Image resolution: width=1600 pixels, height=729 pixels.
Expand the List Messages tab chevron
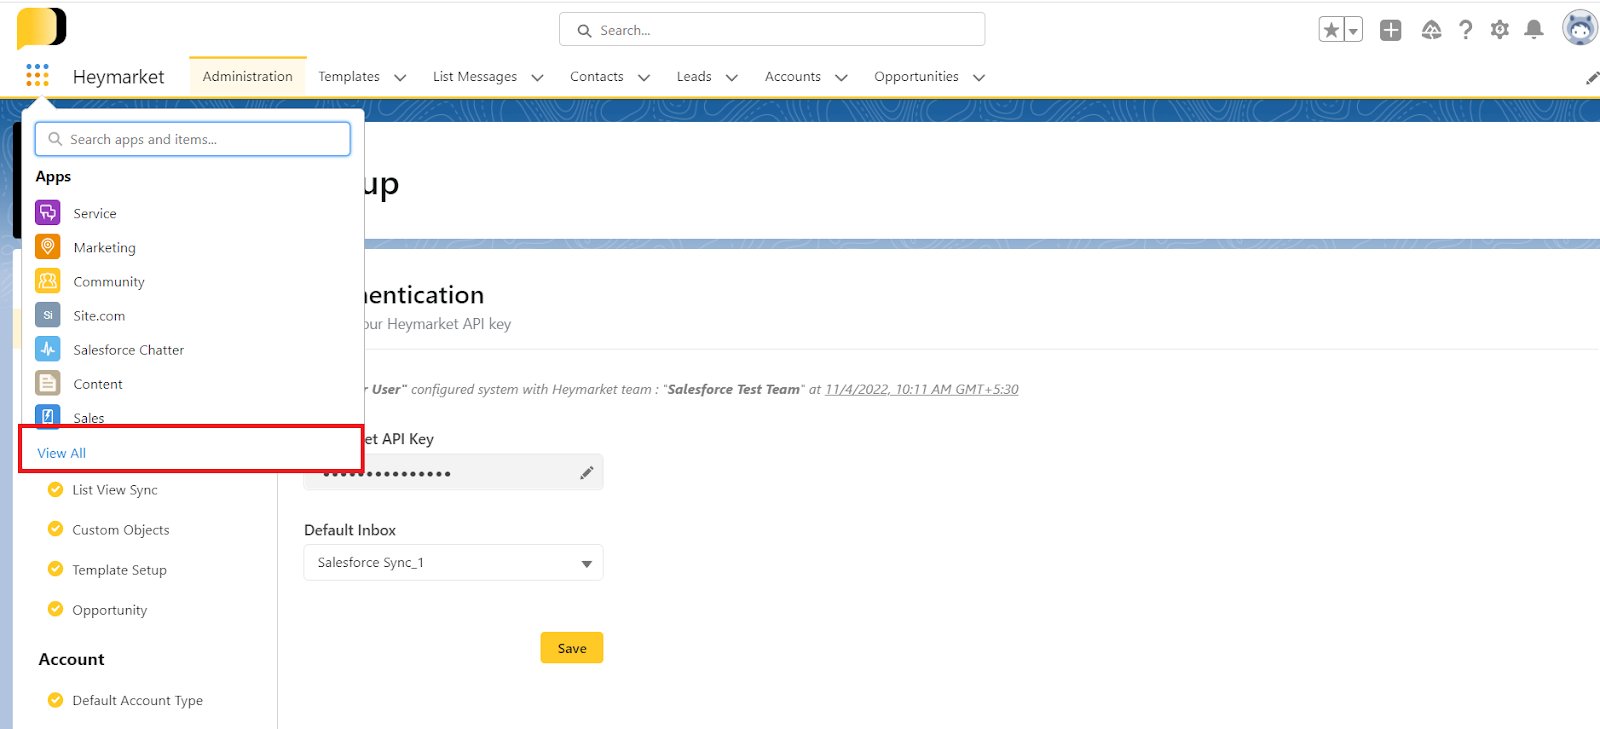point(537,77)
